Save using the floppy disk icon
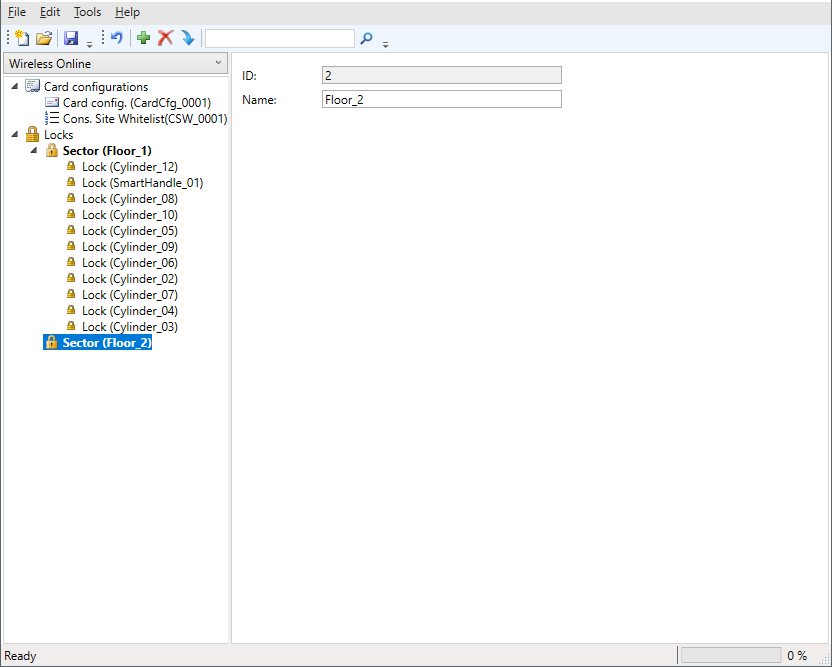This screenshot has width=832, height=667. tap(71, 38)
